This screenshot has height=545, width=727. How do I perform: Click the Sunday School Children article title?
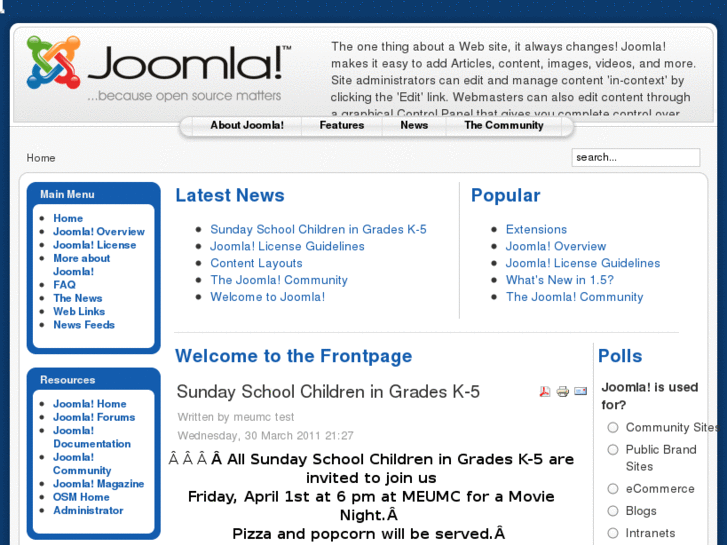click(x=328, y=392)
